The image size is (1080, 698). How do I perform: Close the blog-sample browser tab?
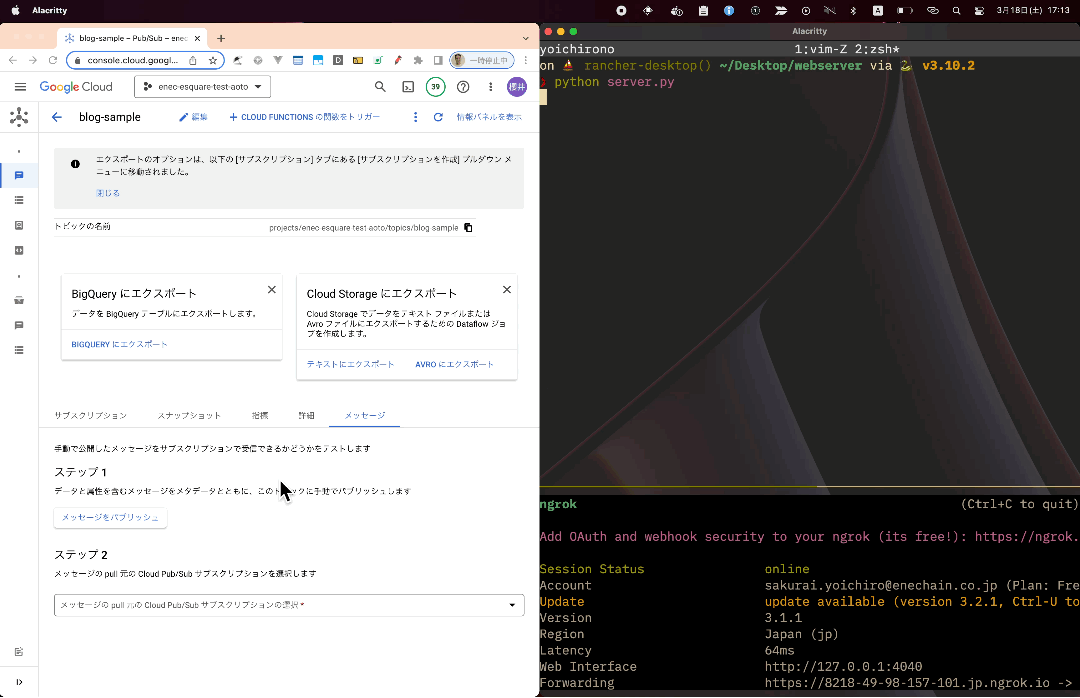coord(197,39)
